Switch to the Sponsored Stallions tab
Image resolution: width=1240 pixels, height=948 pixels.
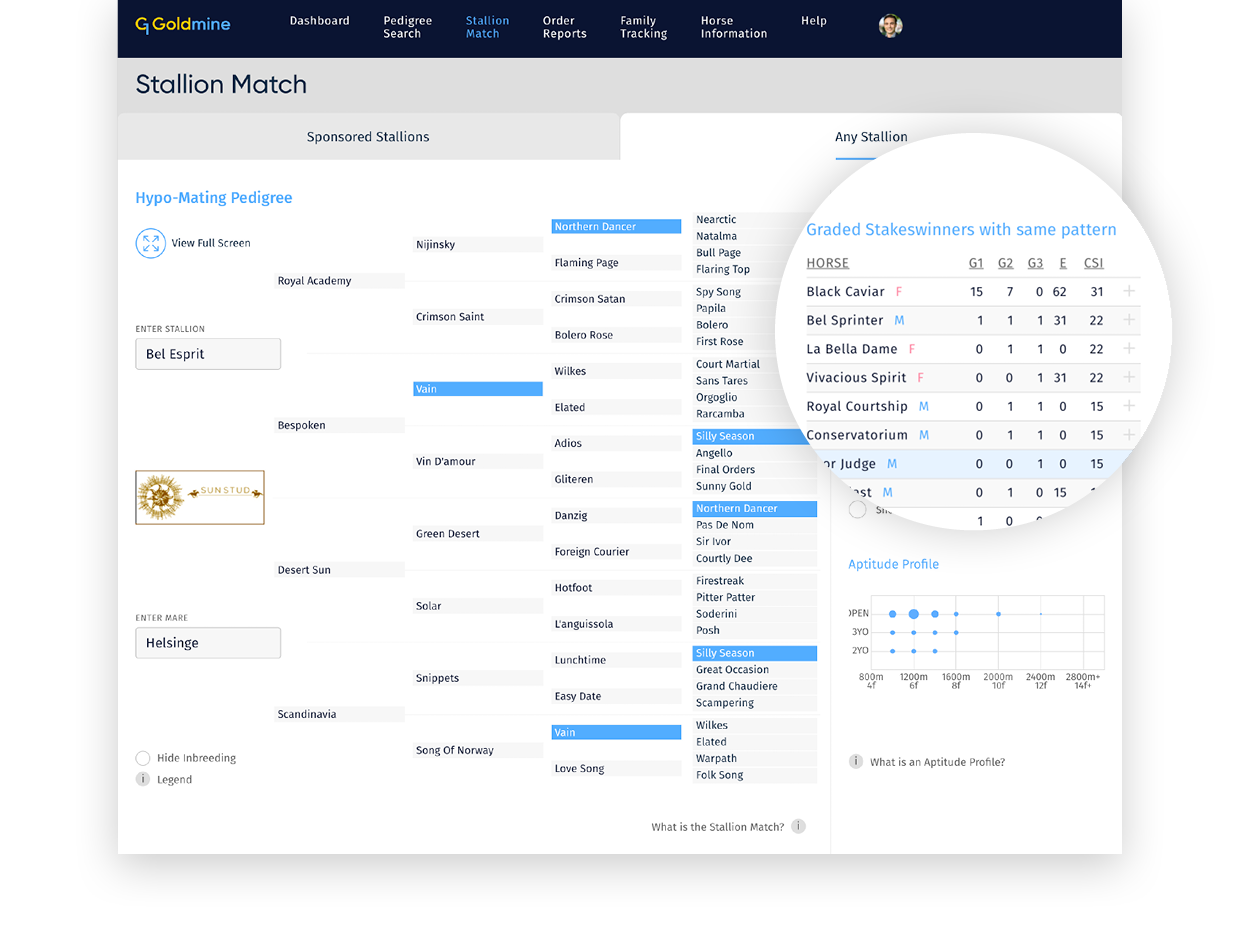pyautogui.click(x=368, y=137)
